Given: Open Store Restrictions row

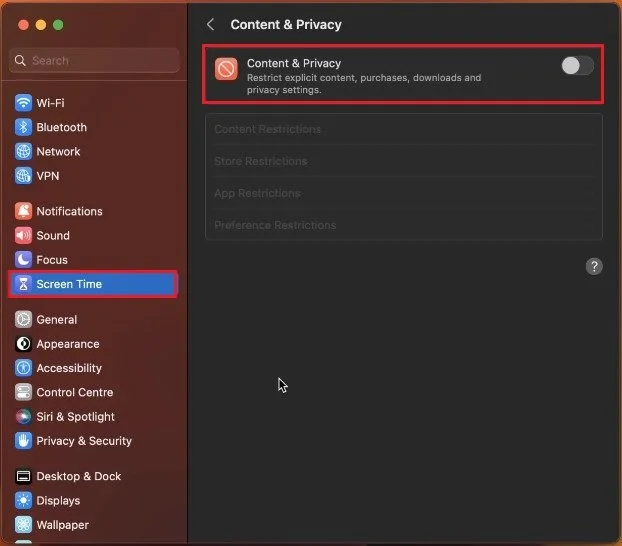Looking at the screenshot, I should 404,161.
